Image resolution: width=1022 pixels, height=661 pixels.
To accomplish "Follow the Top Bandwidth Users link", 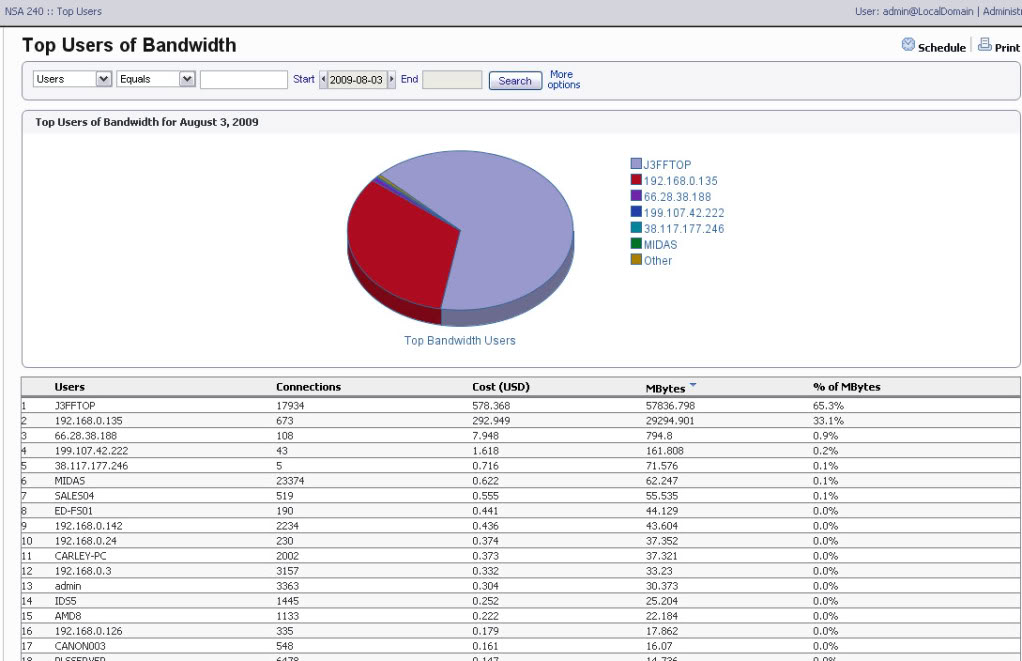I will point(460,340).
